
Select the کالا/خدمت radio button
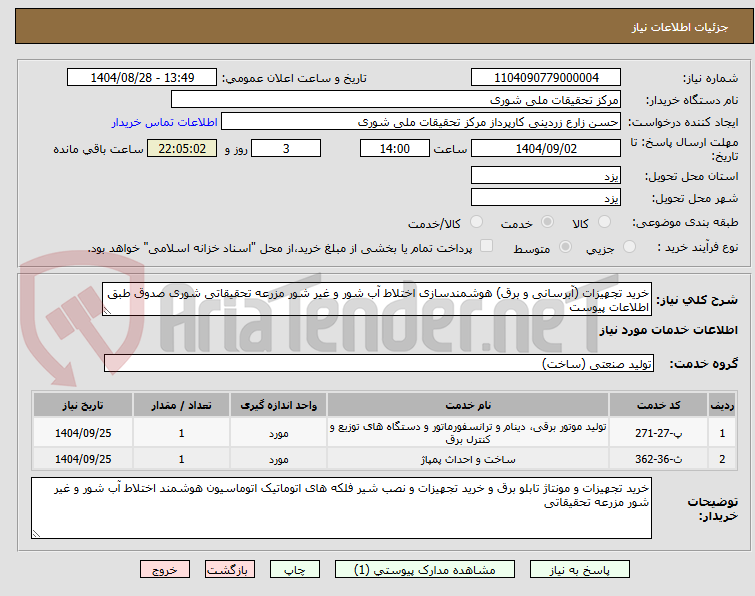(476, 222)
